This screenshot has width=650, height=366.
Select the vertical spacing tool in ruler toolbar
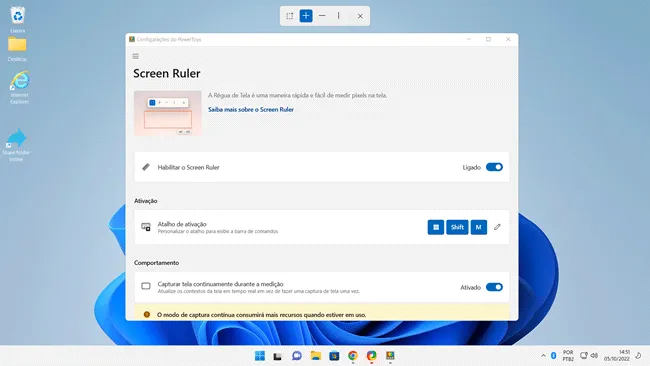(x=338, y=16)
